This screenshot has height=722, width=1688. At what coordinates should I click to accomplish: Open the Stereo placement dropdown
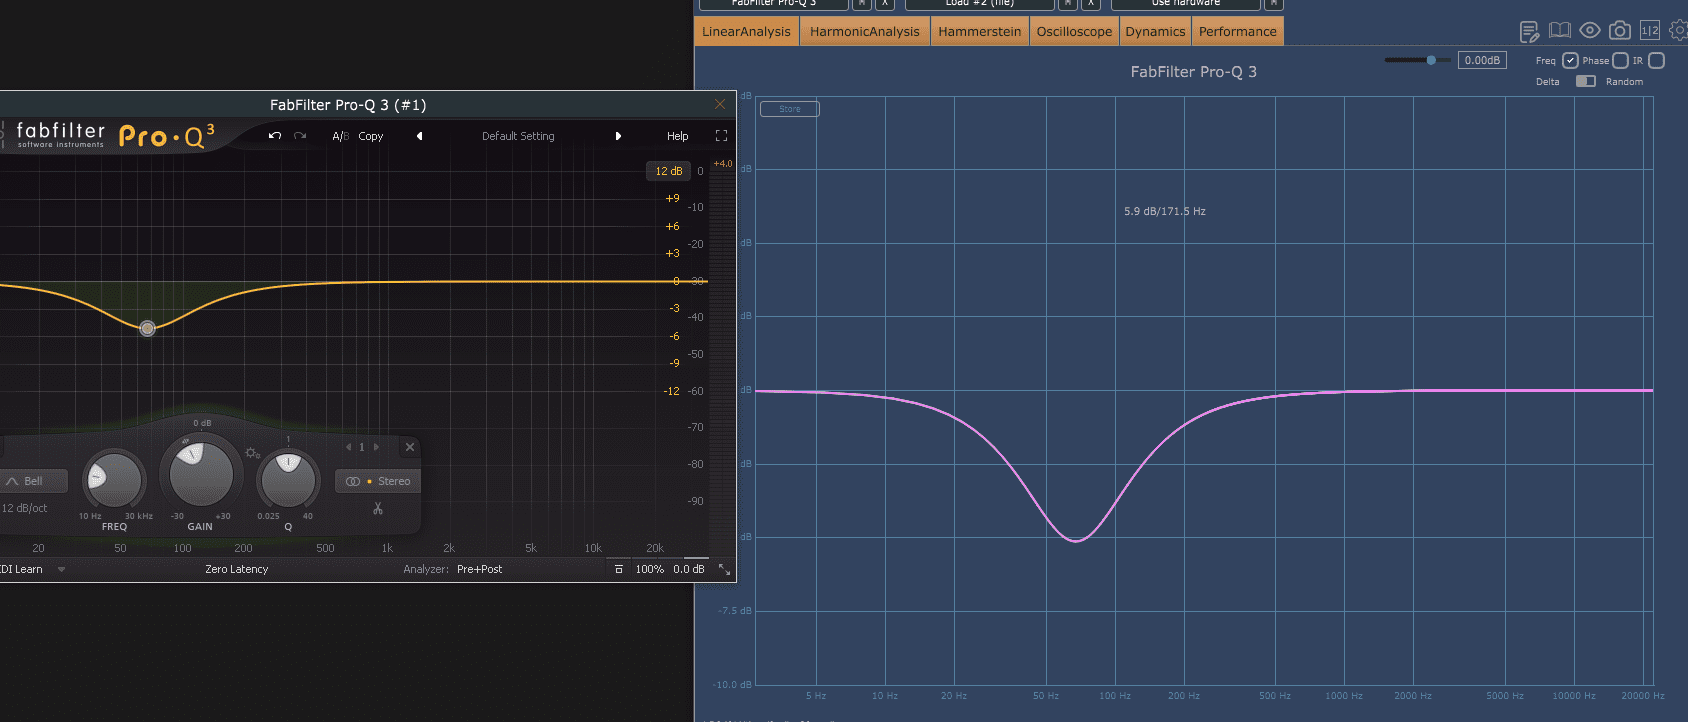click(x=378, y=481)
